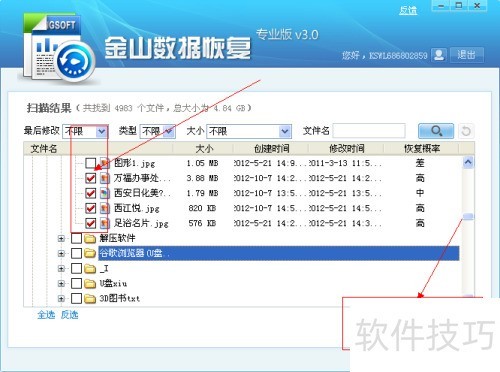500x372 pixels.
Task: Sort by 恢复概率 column header
Action: [x=422, y=148]
